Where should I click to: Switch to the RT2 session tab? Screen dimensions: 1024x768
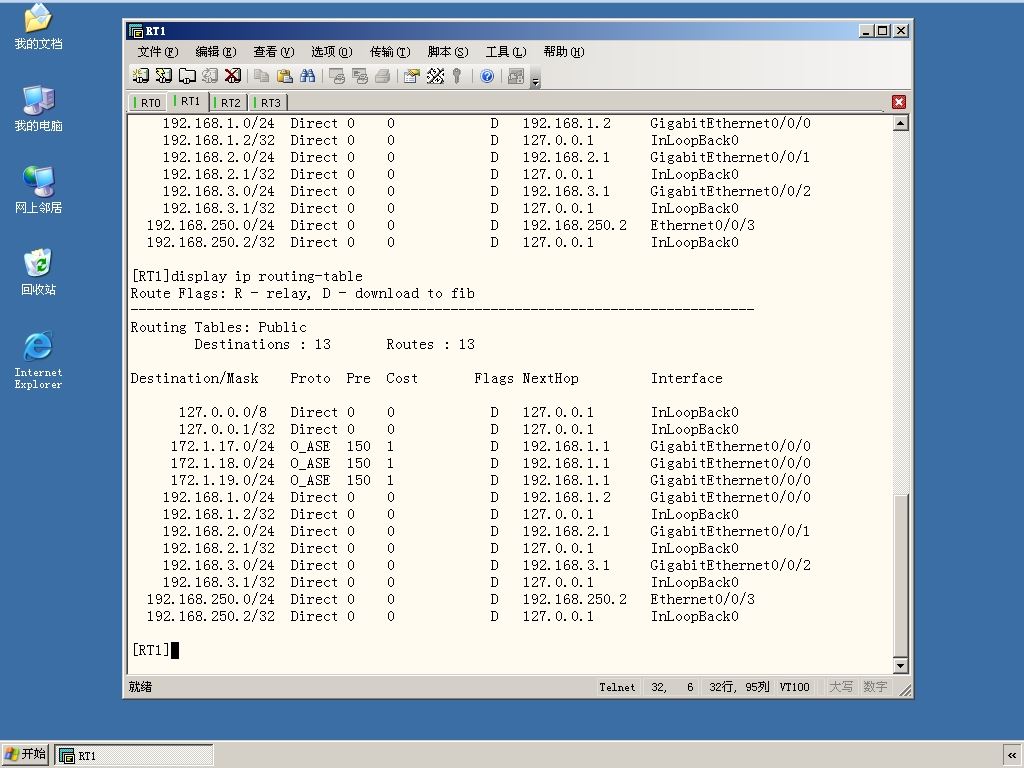pyautogui.click(x=228, y=103)
